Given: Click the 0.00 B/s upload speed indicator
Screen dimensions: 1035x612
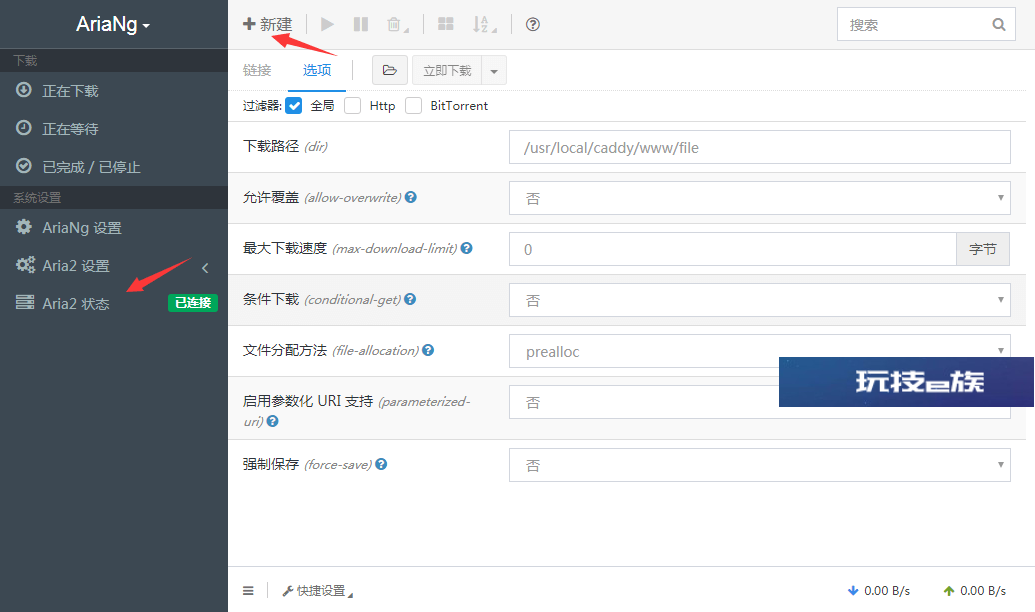Looking at the screenshot, I should (x=974, y=591).
